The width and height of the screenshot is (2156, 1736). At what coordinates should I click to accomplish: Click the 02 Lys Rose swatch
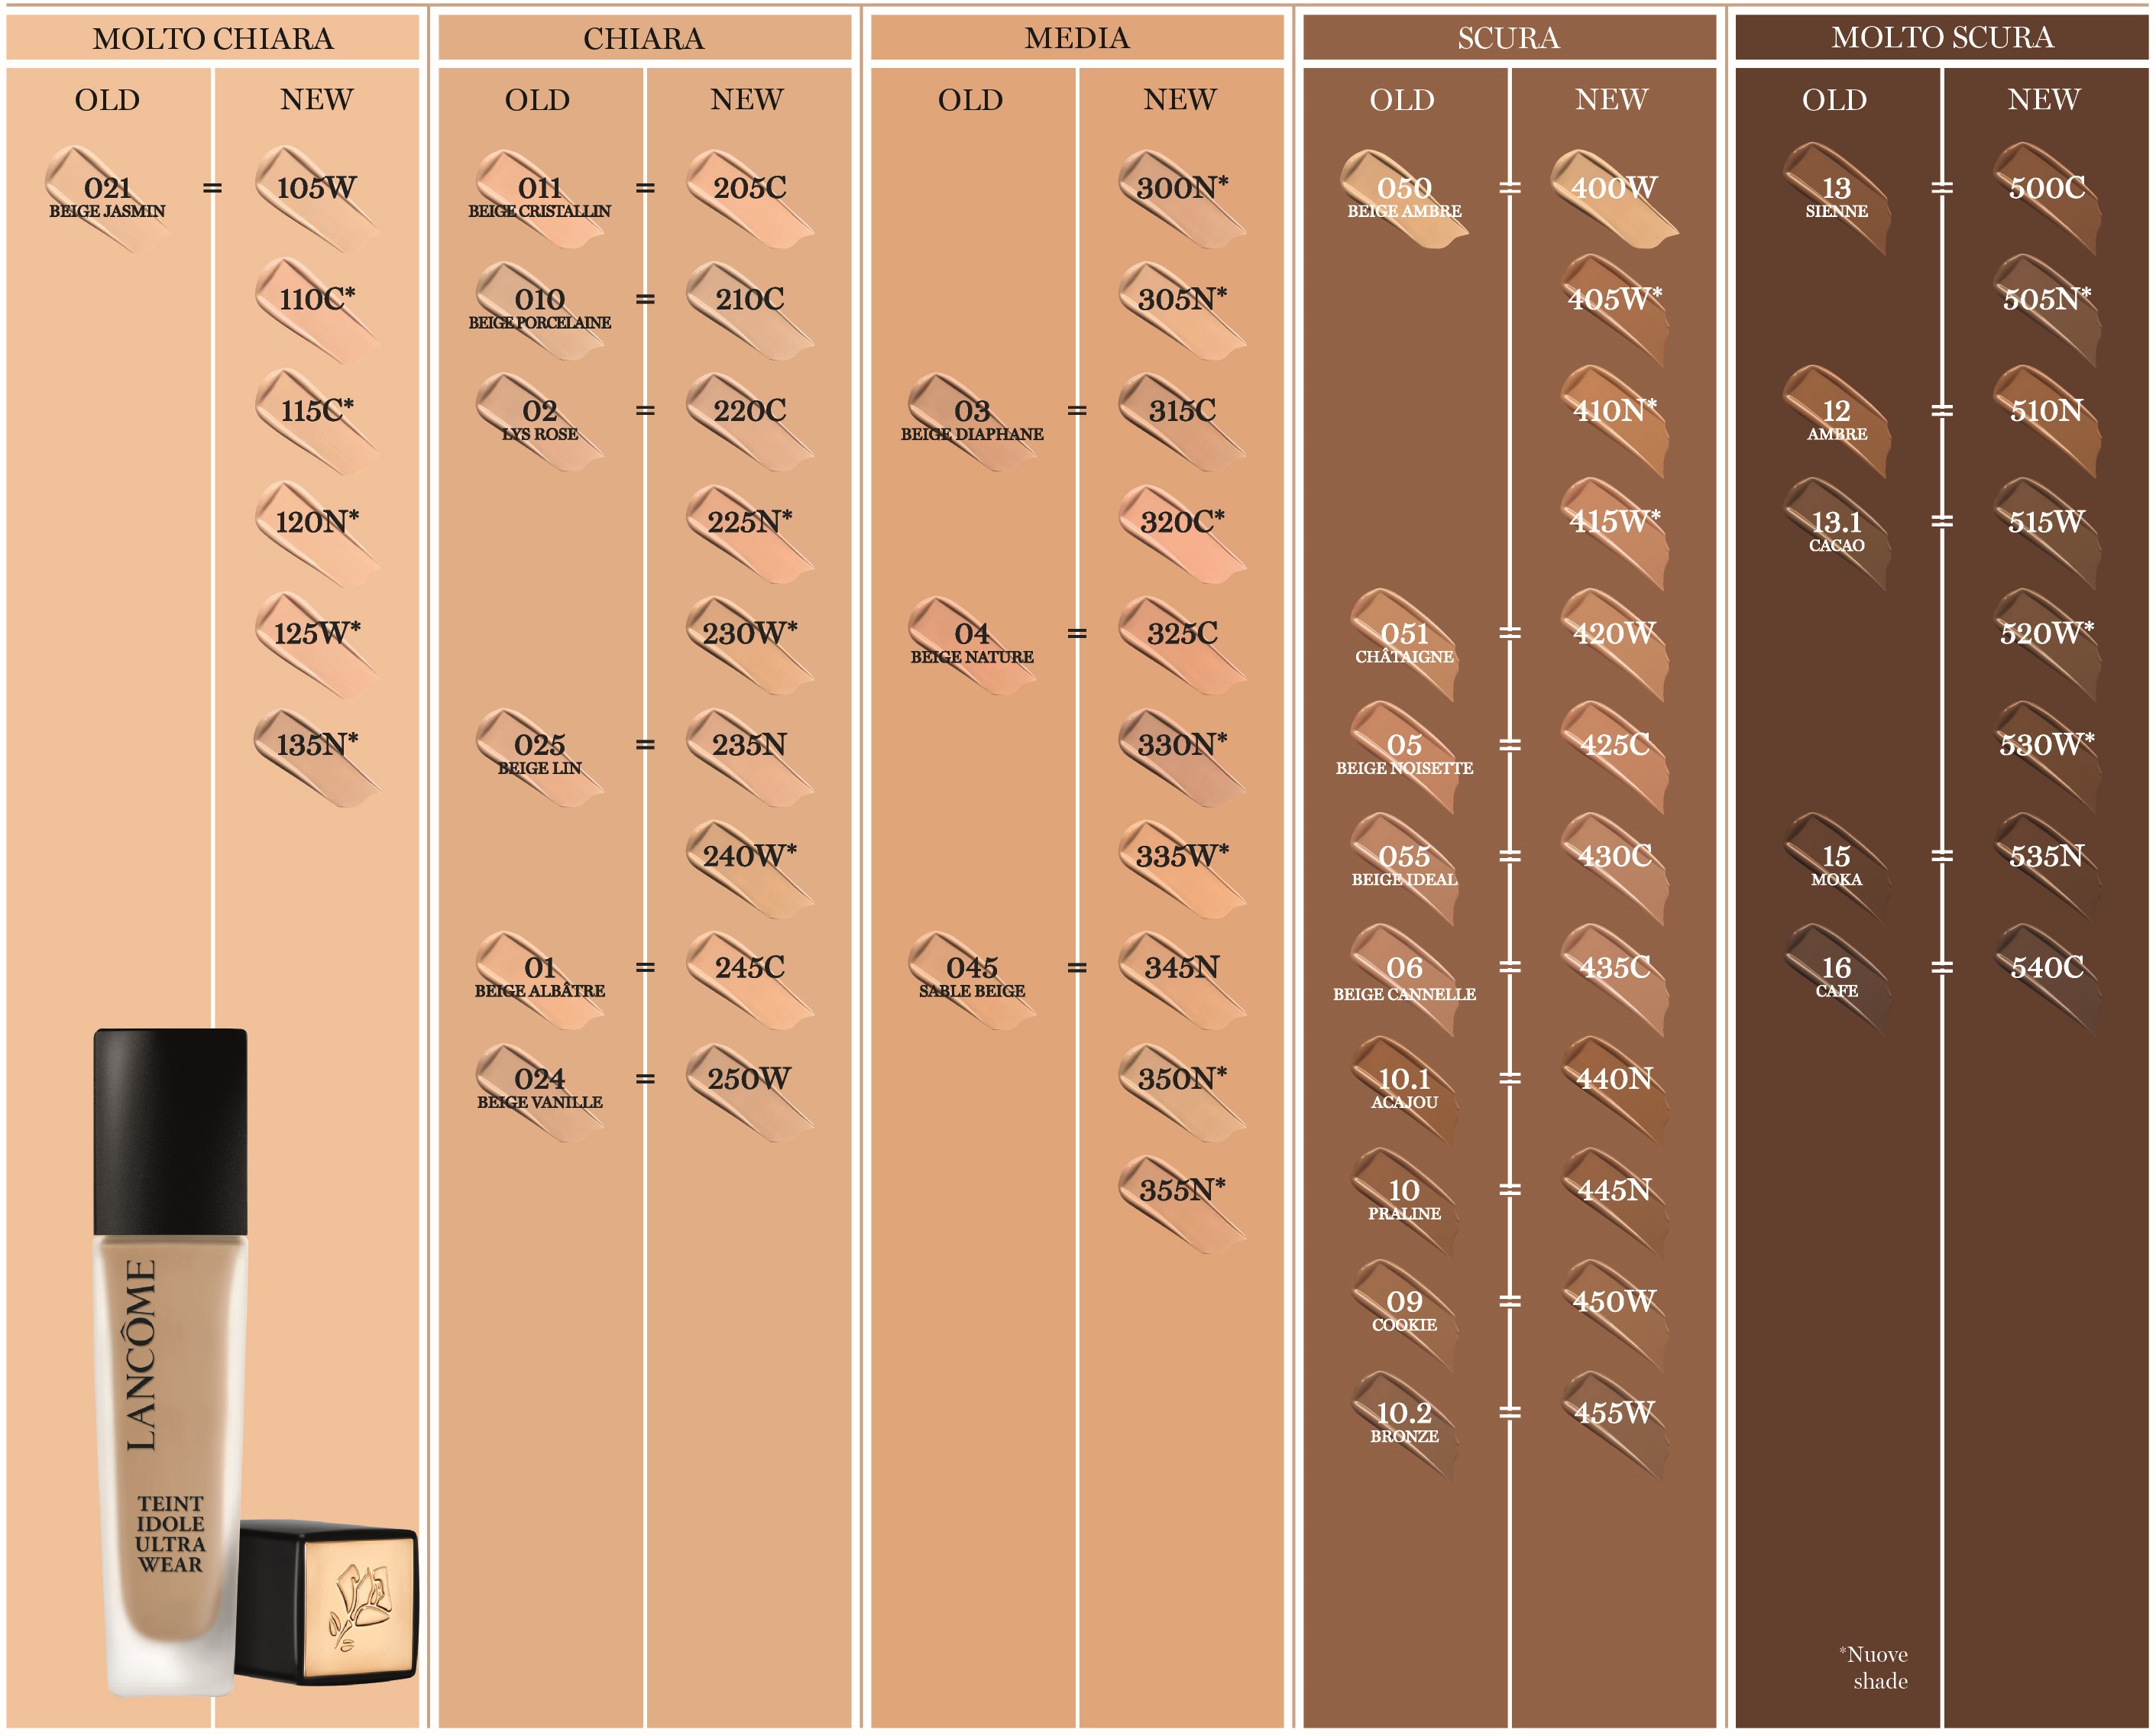click(540, 421)
